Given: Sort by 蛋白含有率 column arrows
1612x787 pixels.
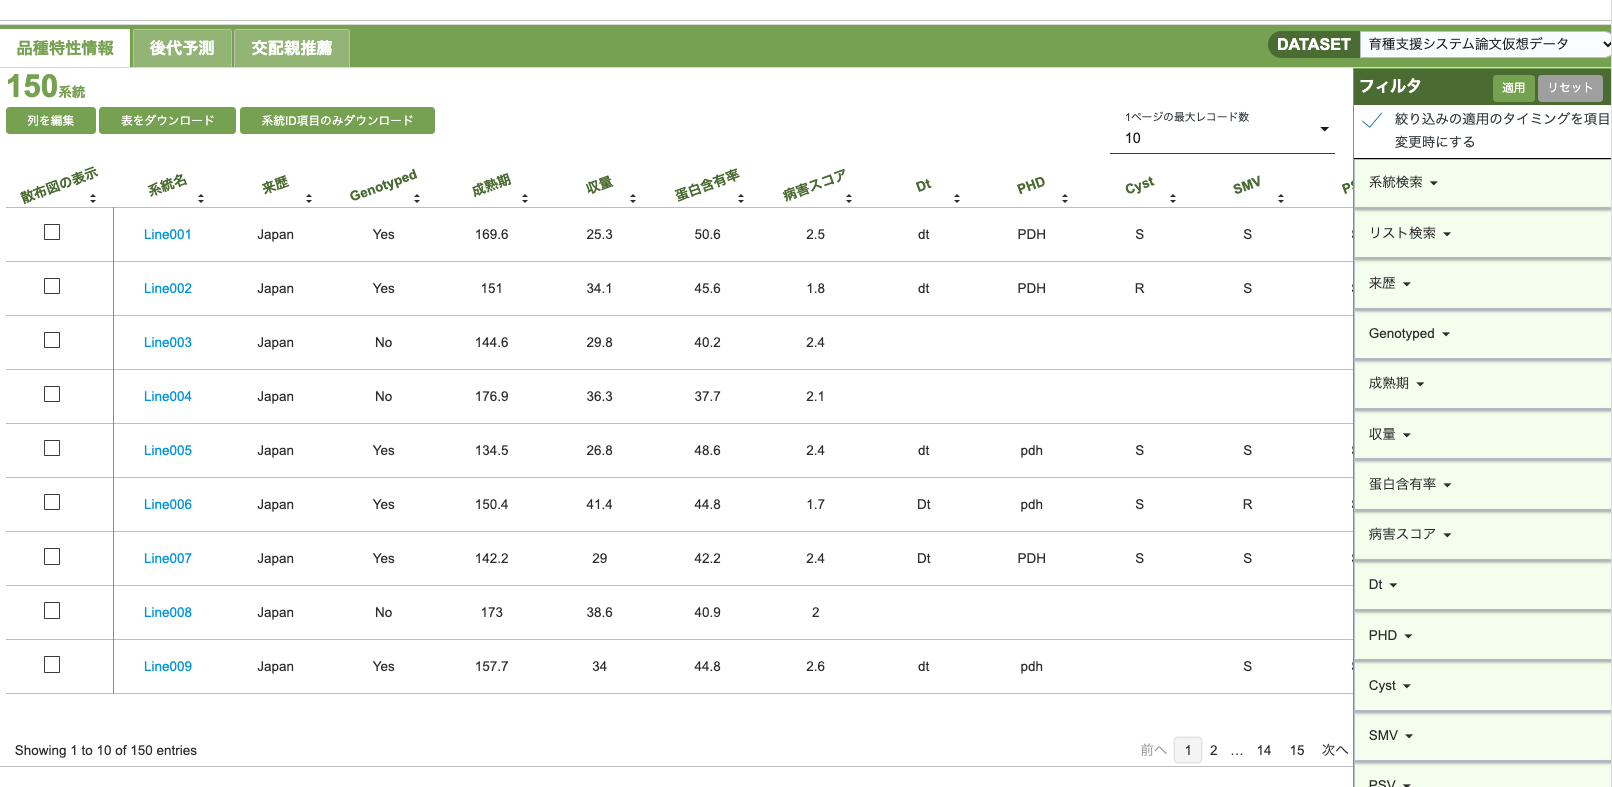Looking at the screenshot, I should (x=741, y=198).
